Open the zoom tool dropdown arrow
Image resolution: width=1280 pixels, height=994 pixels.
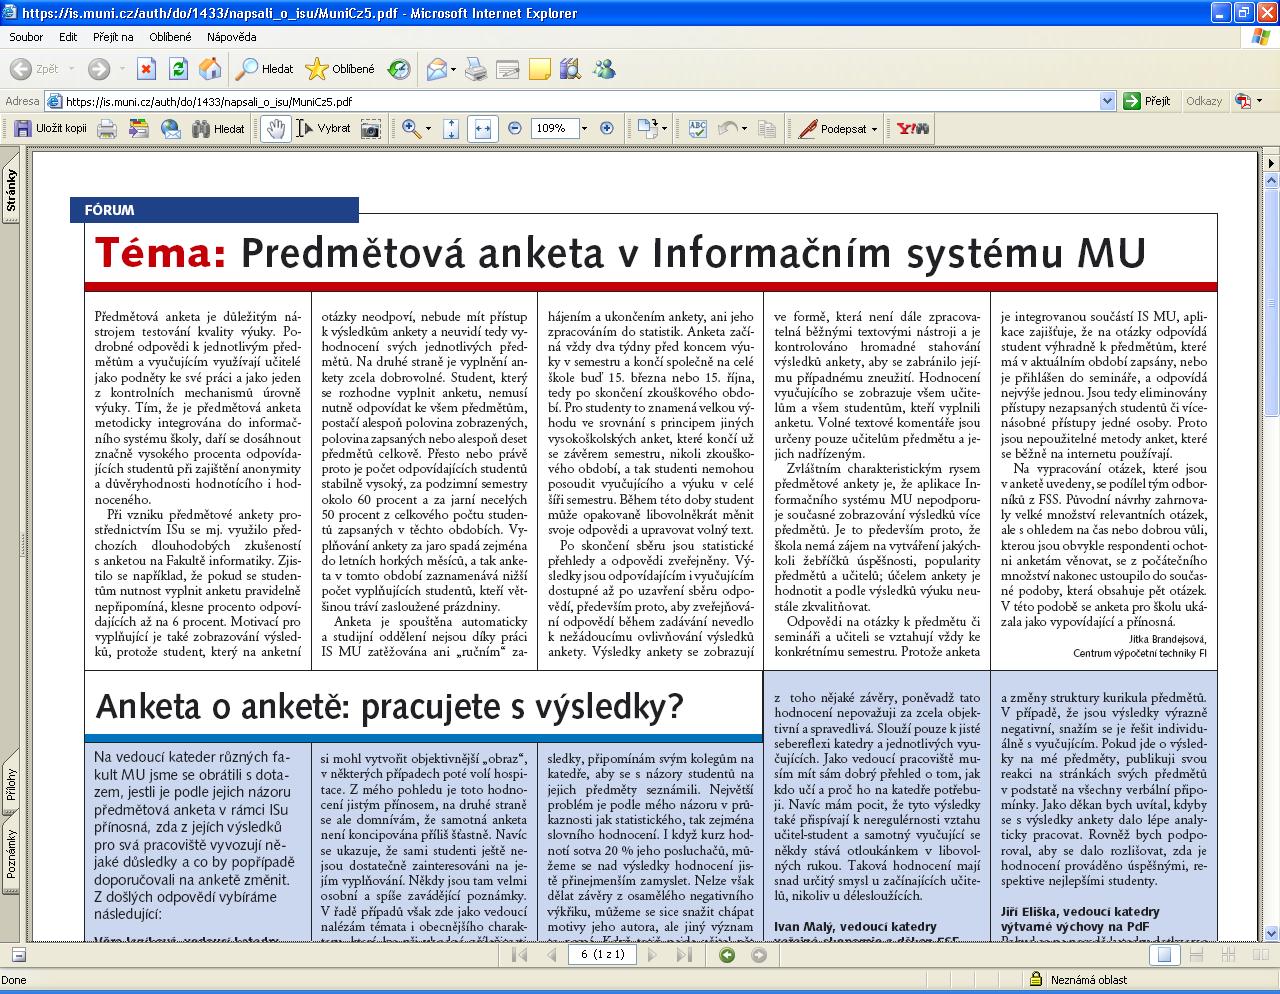pos(428,128)
